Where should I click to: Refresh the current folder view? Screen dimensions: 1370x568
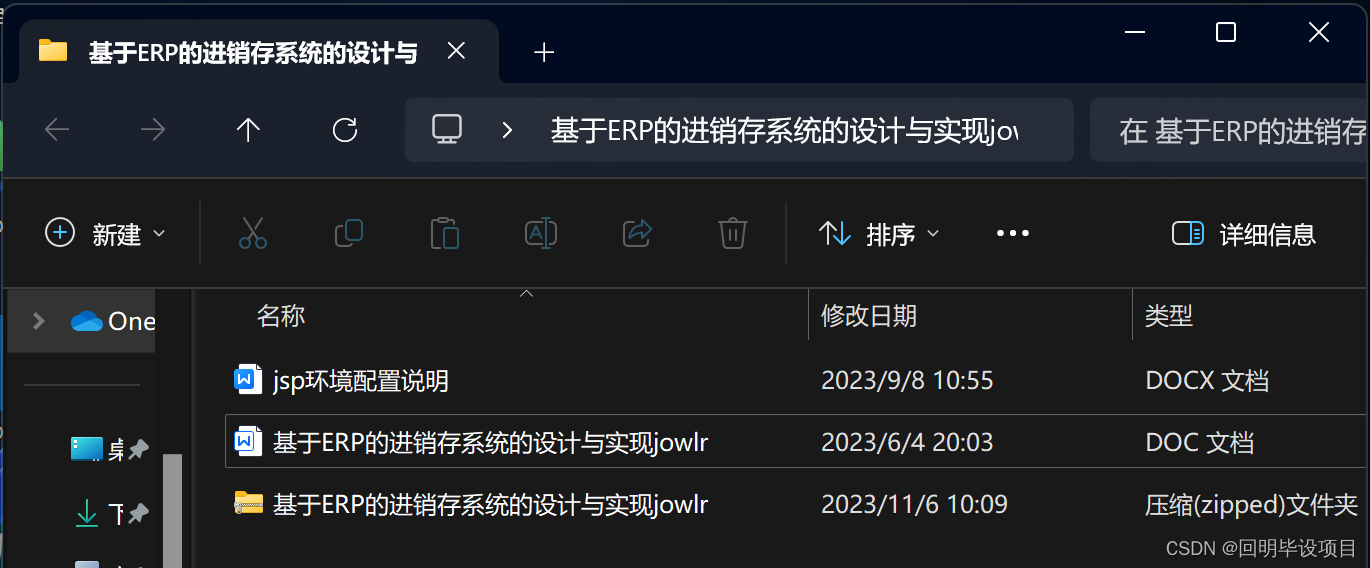pos(345,130)
